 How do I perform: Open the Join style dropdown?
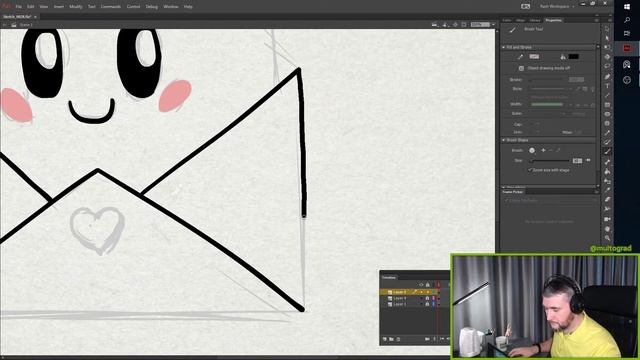click(538, 132)
